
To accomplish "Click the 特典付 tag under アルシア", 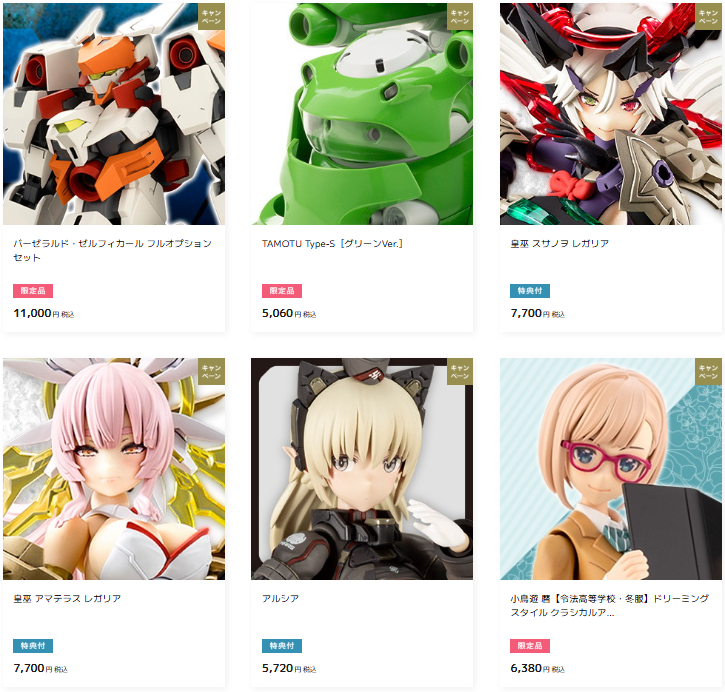I will click(282, 646).
